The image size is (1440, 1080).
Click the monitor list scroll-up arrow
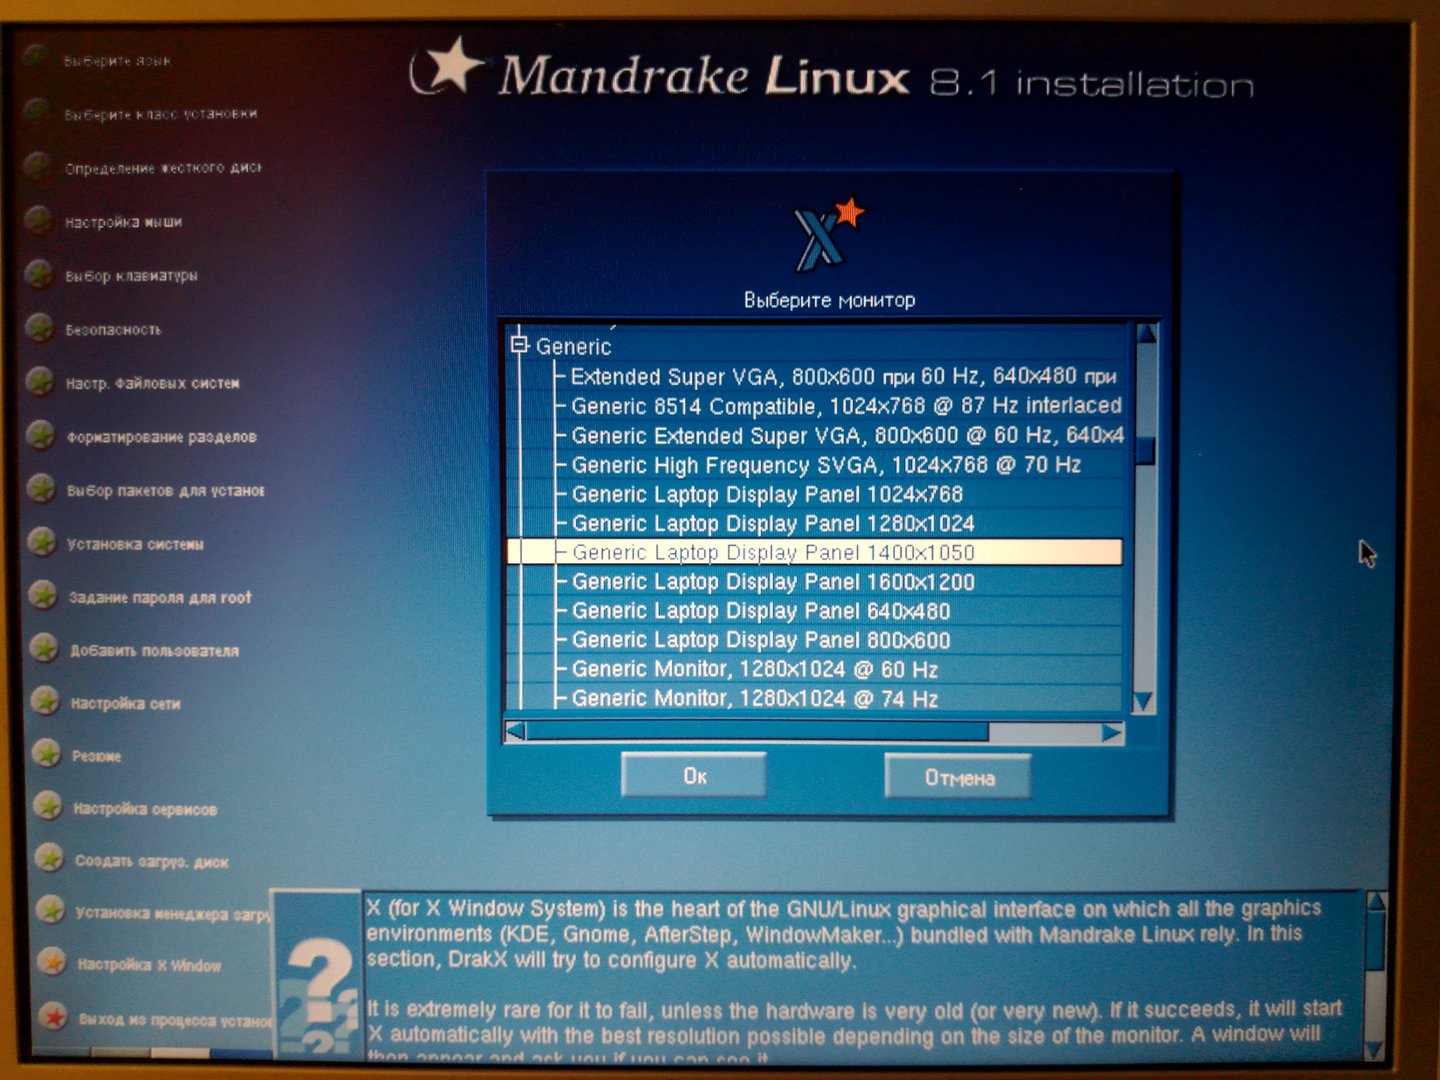coord(1146,334)
